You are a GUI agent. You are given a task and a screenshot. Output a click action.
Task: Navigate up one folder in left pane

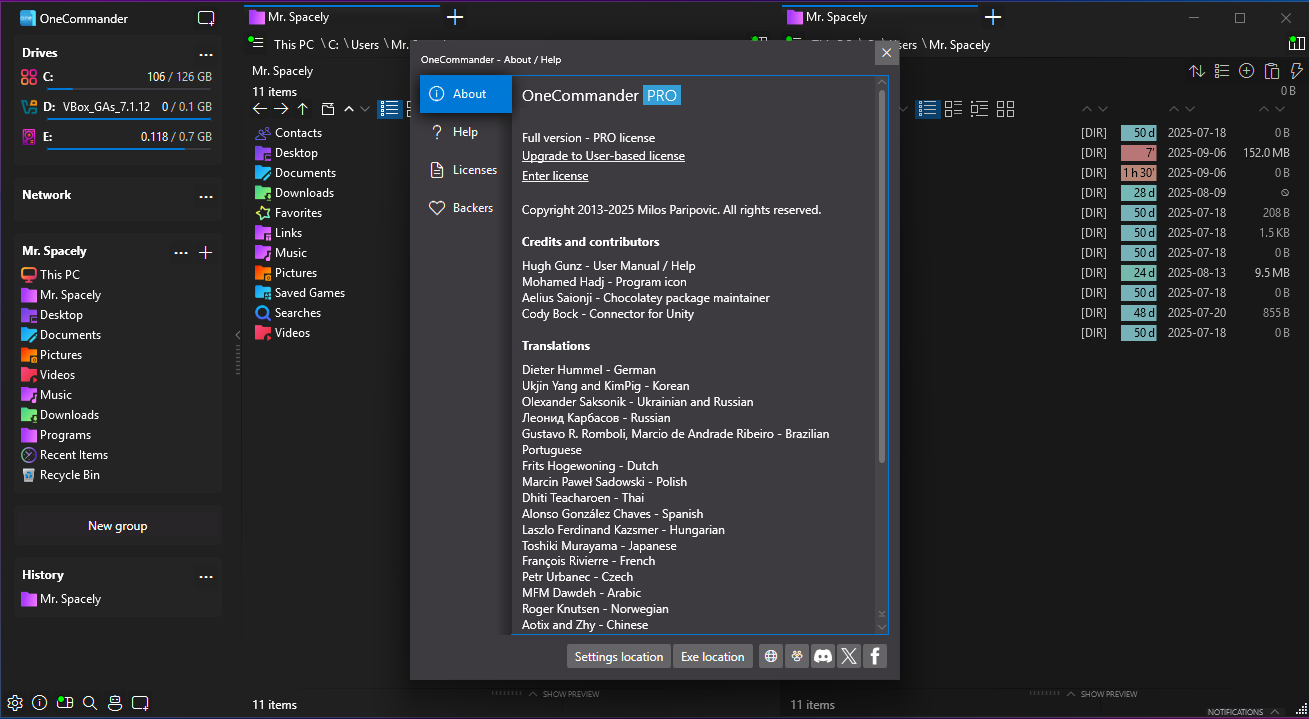tap(303, 109)
